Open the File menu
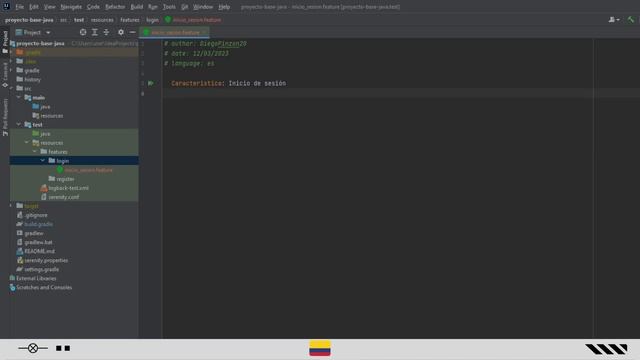The height and width of the screenshot is (360, 640). click(20, 7)
